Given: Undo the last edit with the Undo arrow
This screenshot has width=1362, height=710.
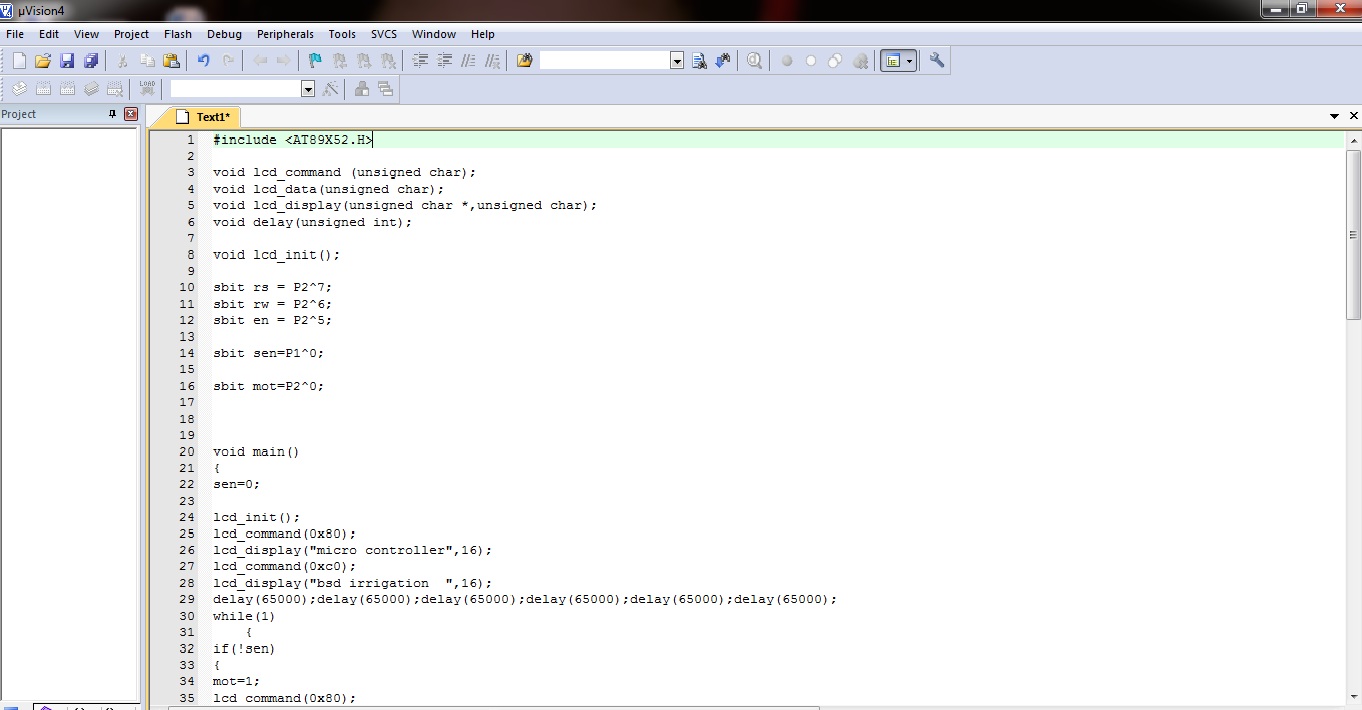Looking at the screenshot, I should pyautogui.click(x=204, y=61).
